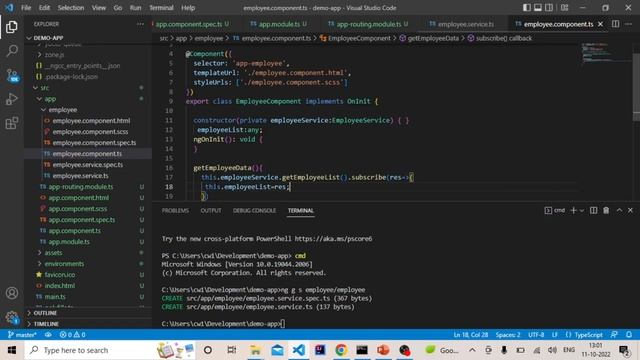Select the cmd terminal label

[555, 210]
